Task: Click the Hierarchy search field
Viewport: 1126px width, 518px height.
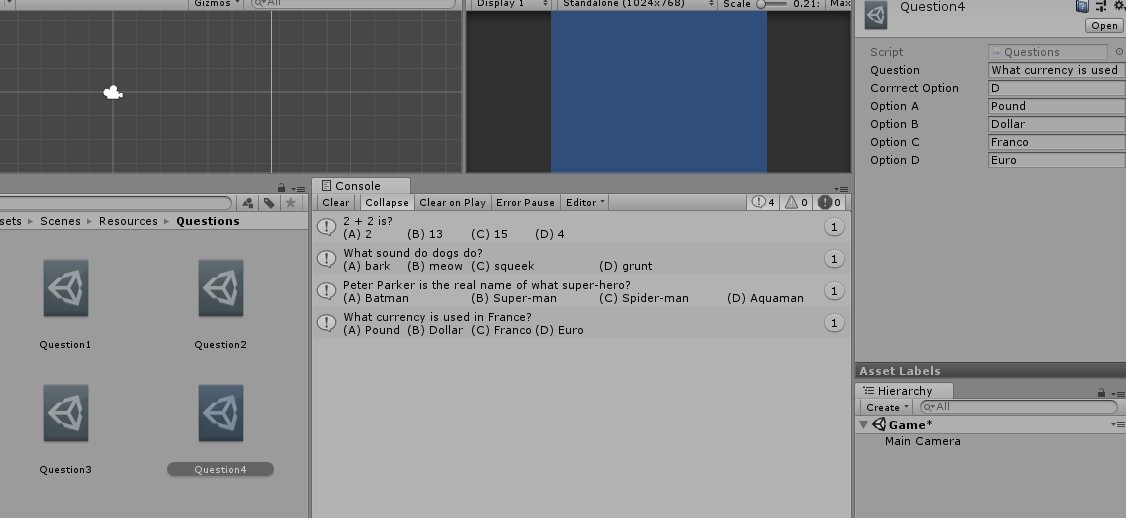Action: point(1019,407)
